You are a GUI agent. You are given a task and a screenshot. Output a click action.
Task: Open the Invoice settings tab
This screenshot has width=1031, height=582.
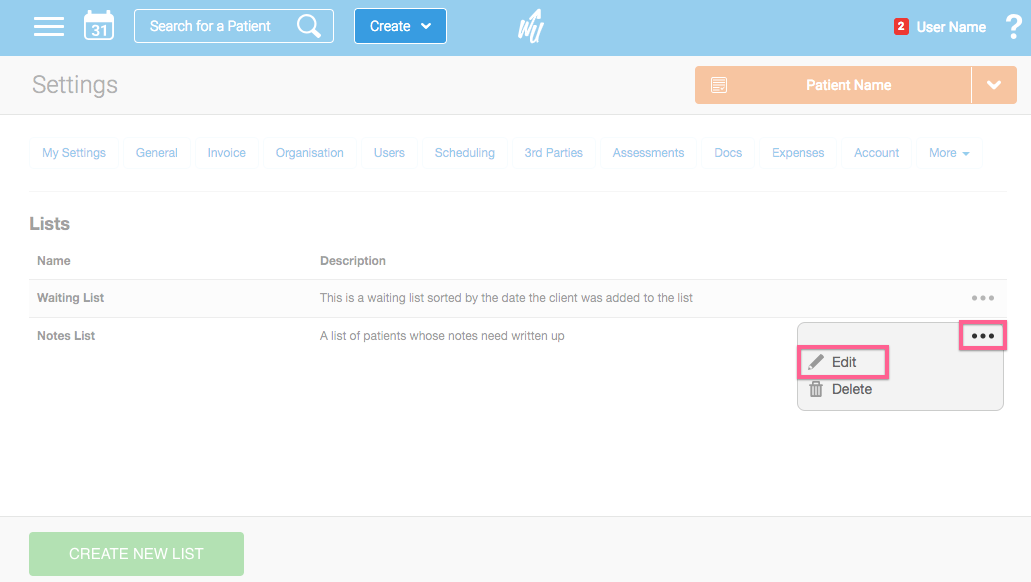[226, 153]
